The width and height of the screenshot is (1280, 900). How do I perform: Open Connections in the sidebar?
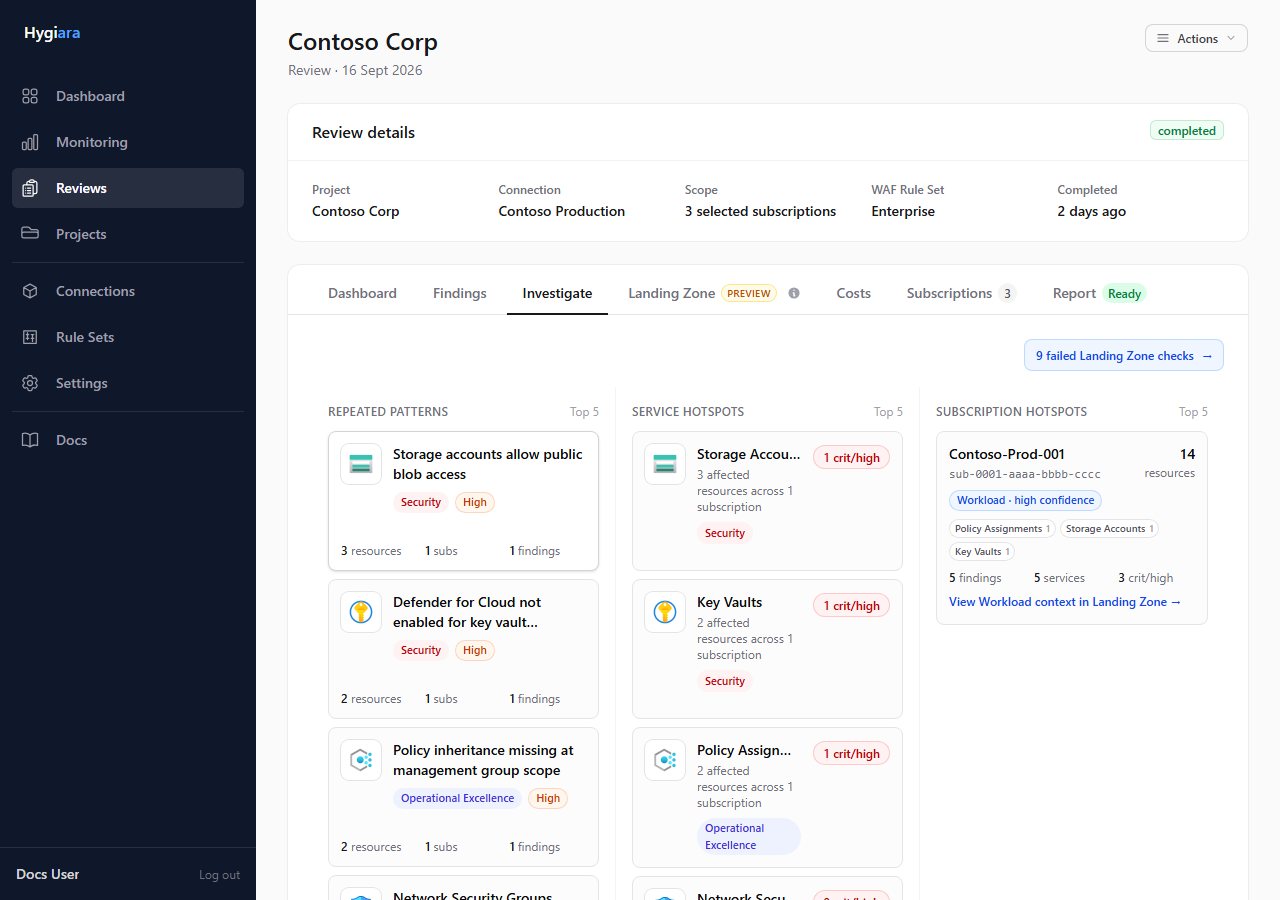(x=128, y=291)
